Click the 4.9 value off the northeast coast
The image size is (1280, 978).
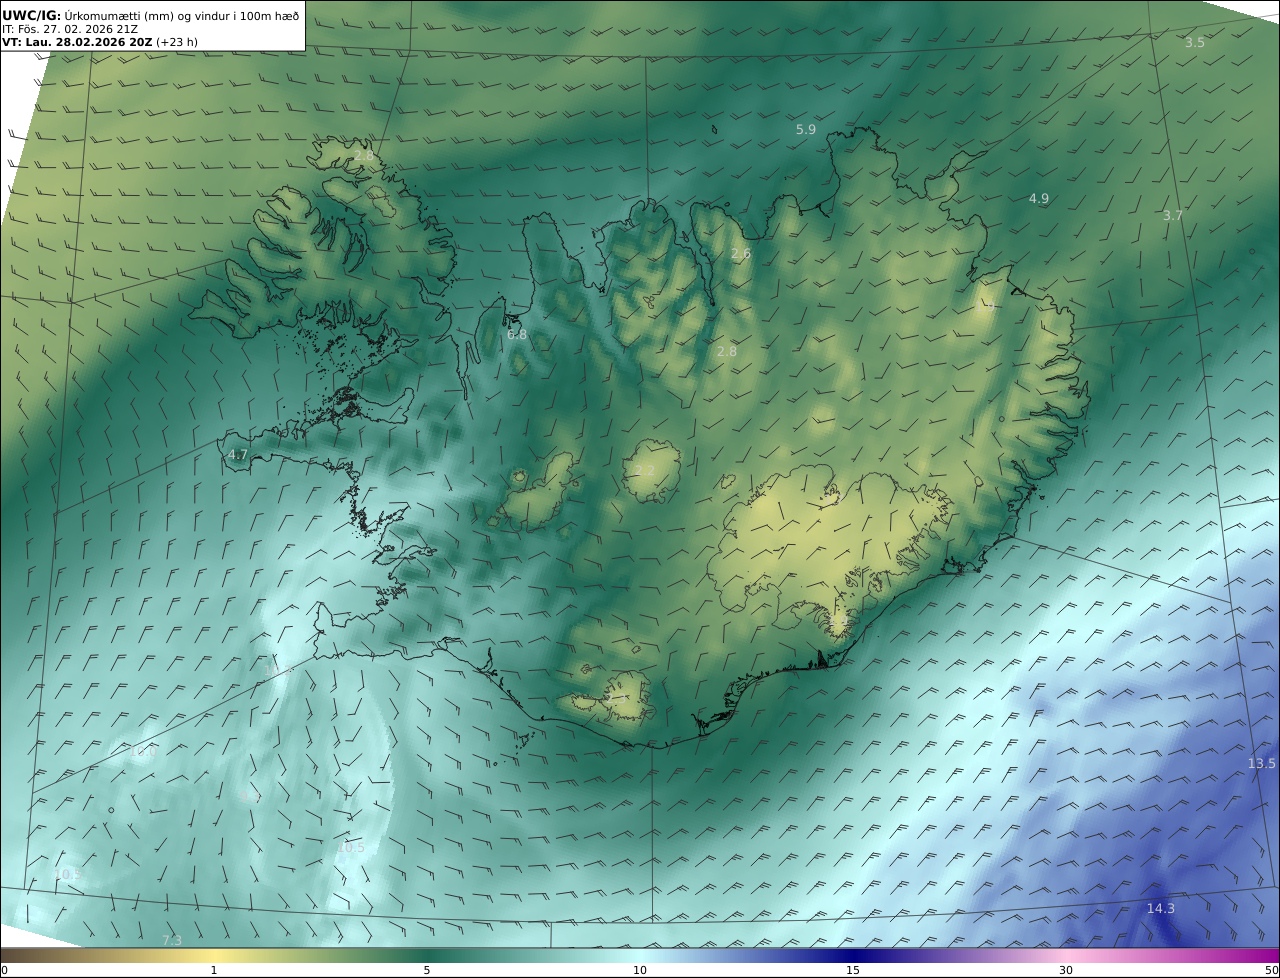(1039, 199)
